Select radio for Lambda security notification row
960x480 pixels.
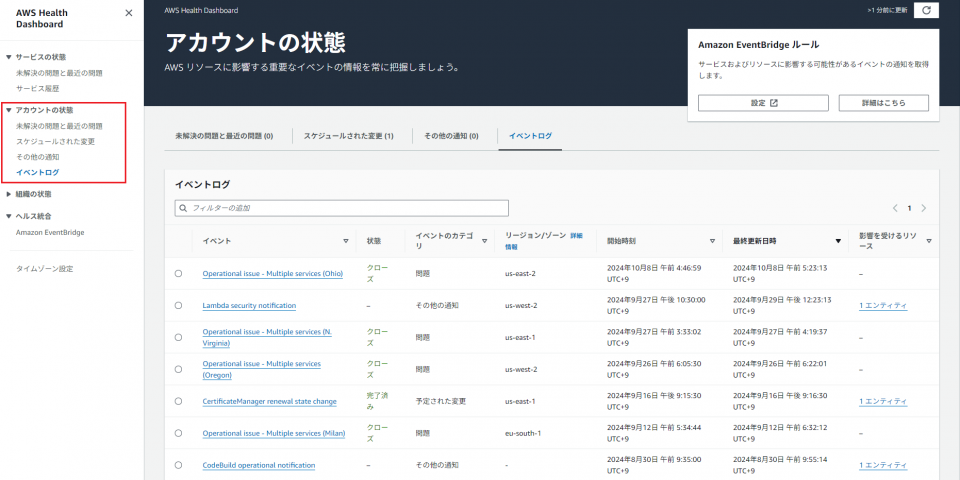(x=178, y=306)
